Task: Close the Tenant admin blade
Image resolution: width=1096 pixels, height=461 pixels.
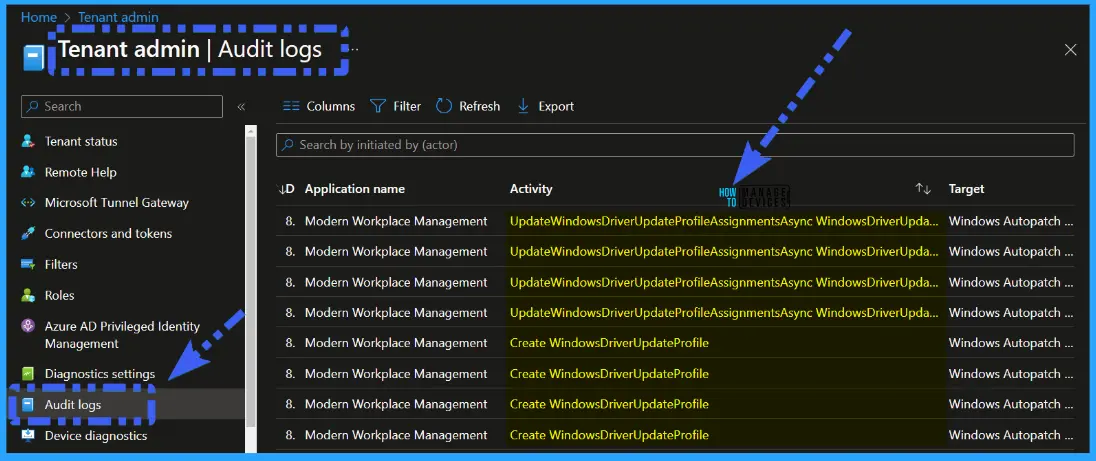Action: point(1070,50)
